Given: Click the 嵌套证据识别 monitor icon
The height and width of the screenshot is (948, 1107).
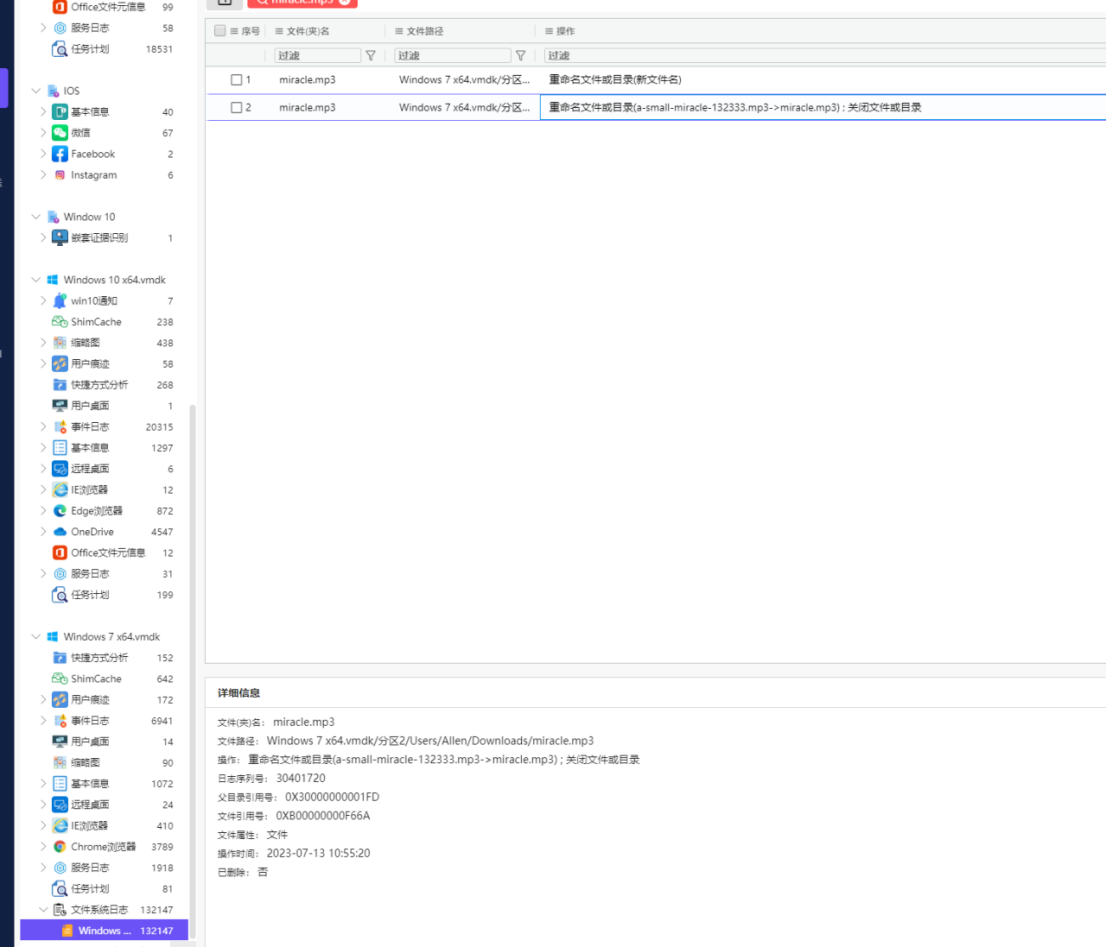Looking at the screenshot, I should 60,238.
